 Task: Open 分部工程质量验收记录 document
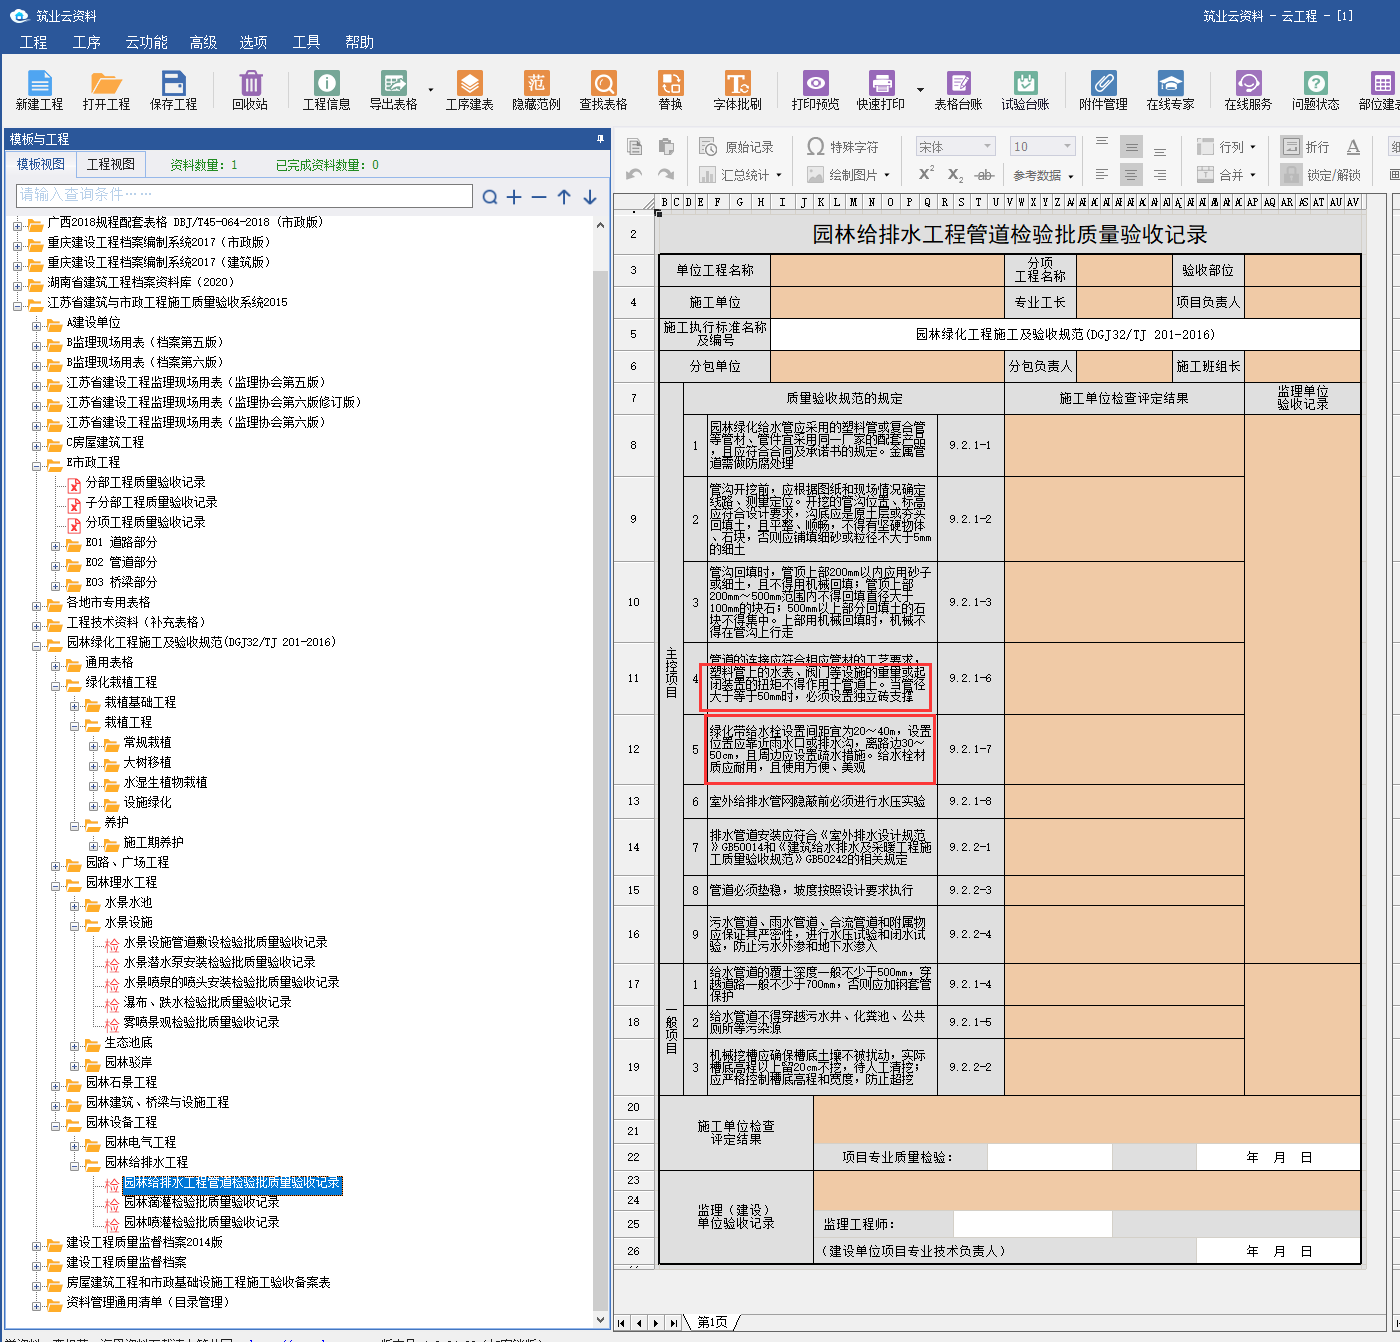(145, 482)
